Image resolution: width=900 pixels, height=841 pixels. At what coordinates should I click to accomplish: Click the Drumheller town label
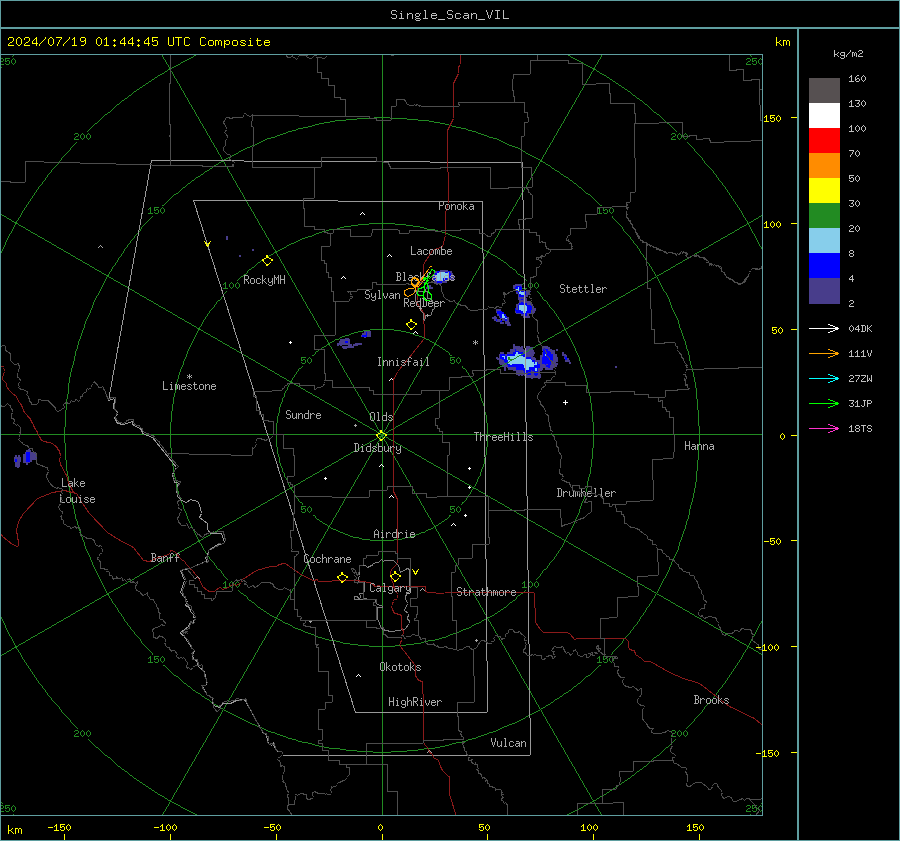pyautogui.click(x=586, y=493)
